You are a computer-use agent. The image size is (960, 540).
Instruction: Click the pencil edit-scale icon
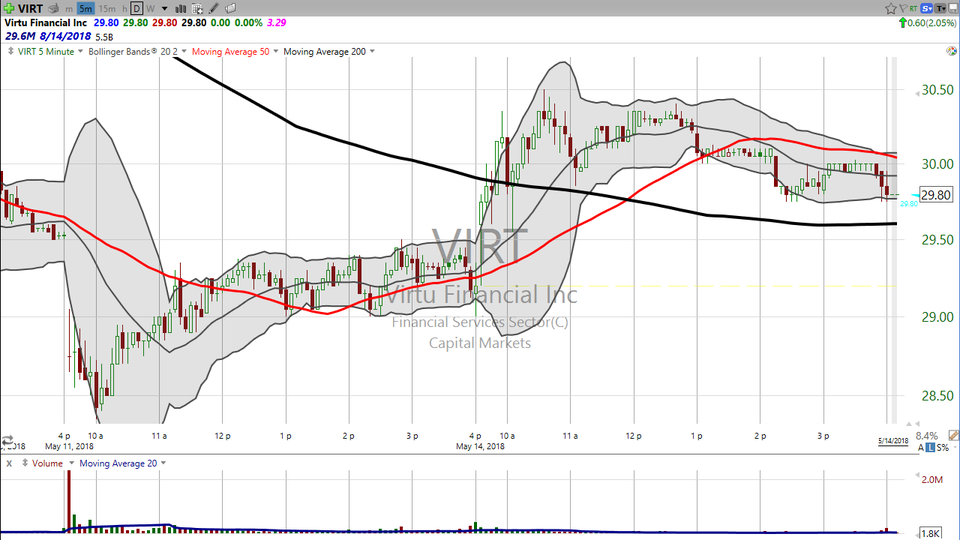[953, 435]
